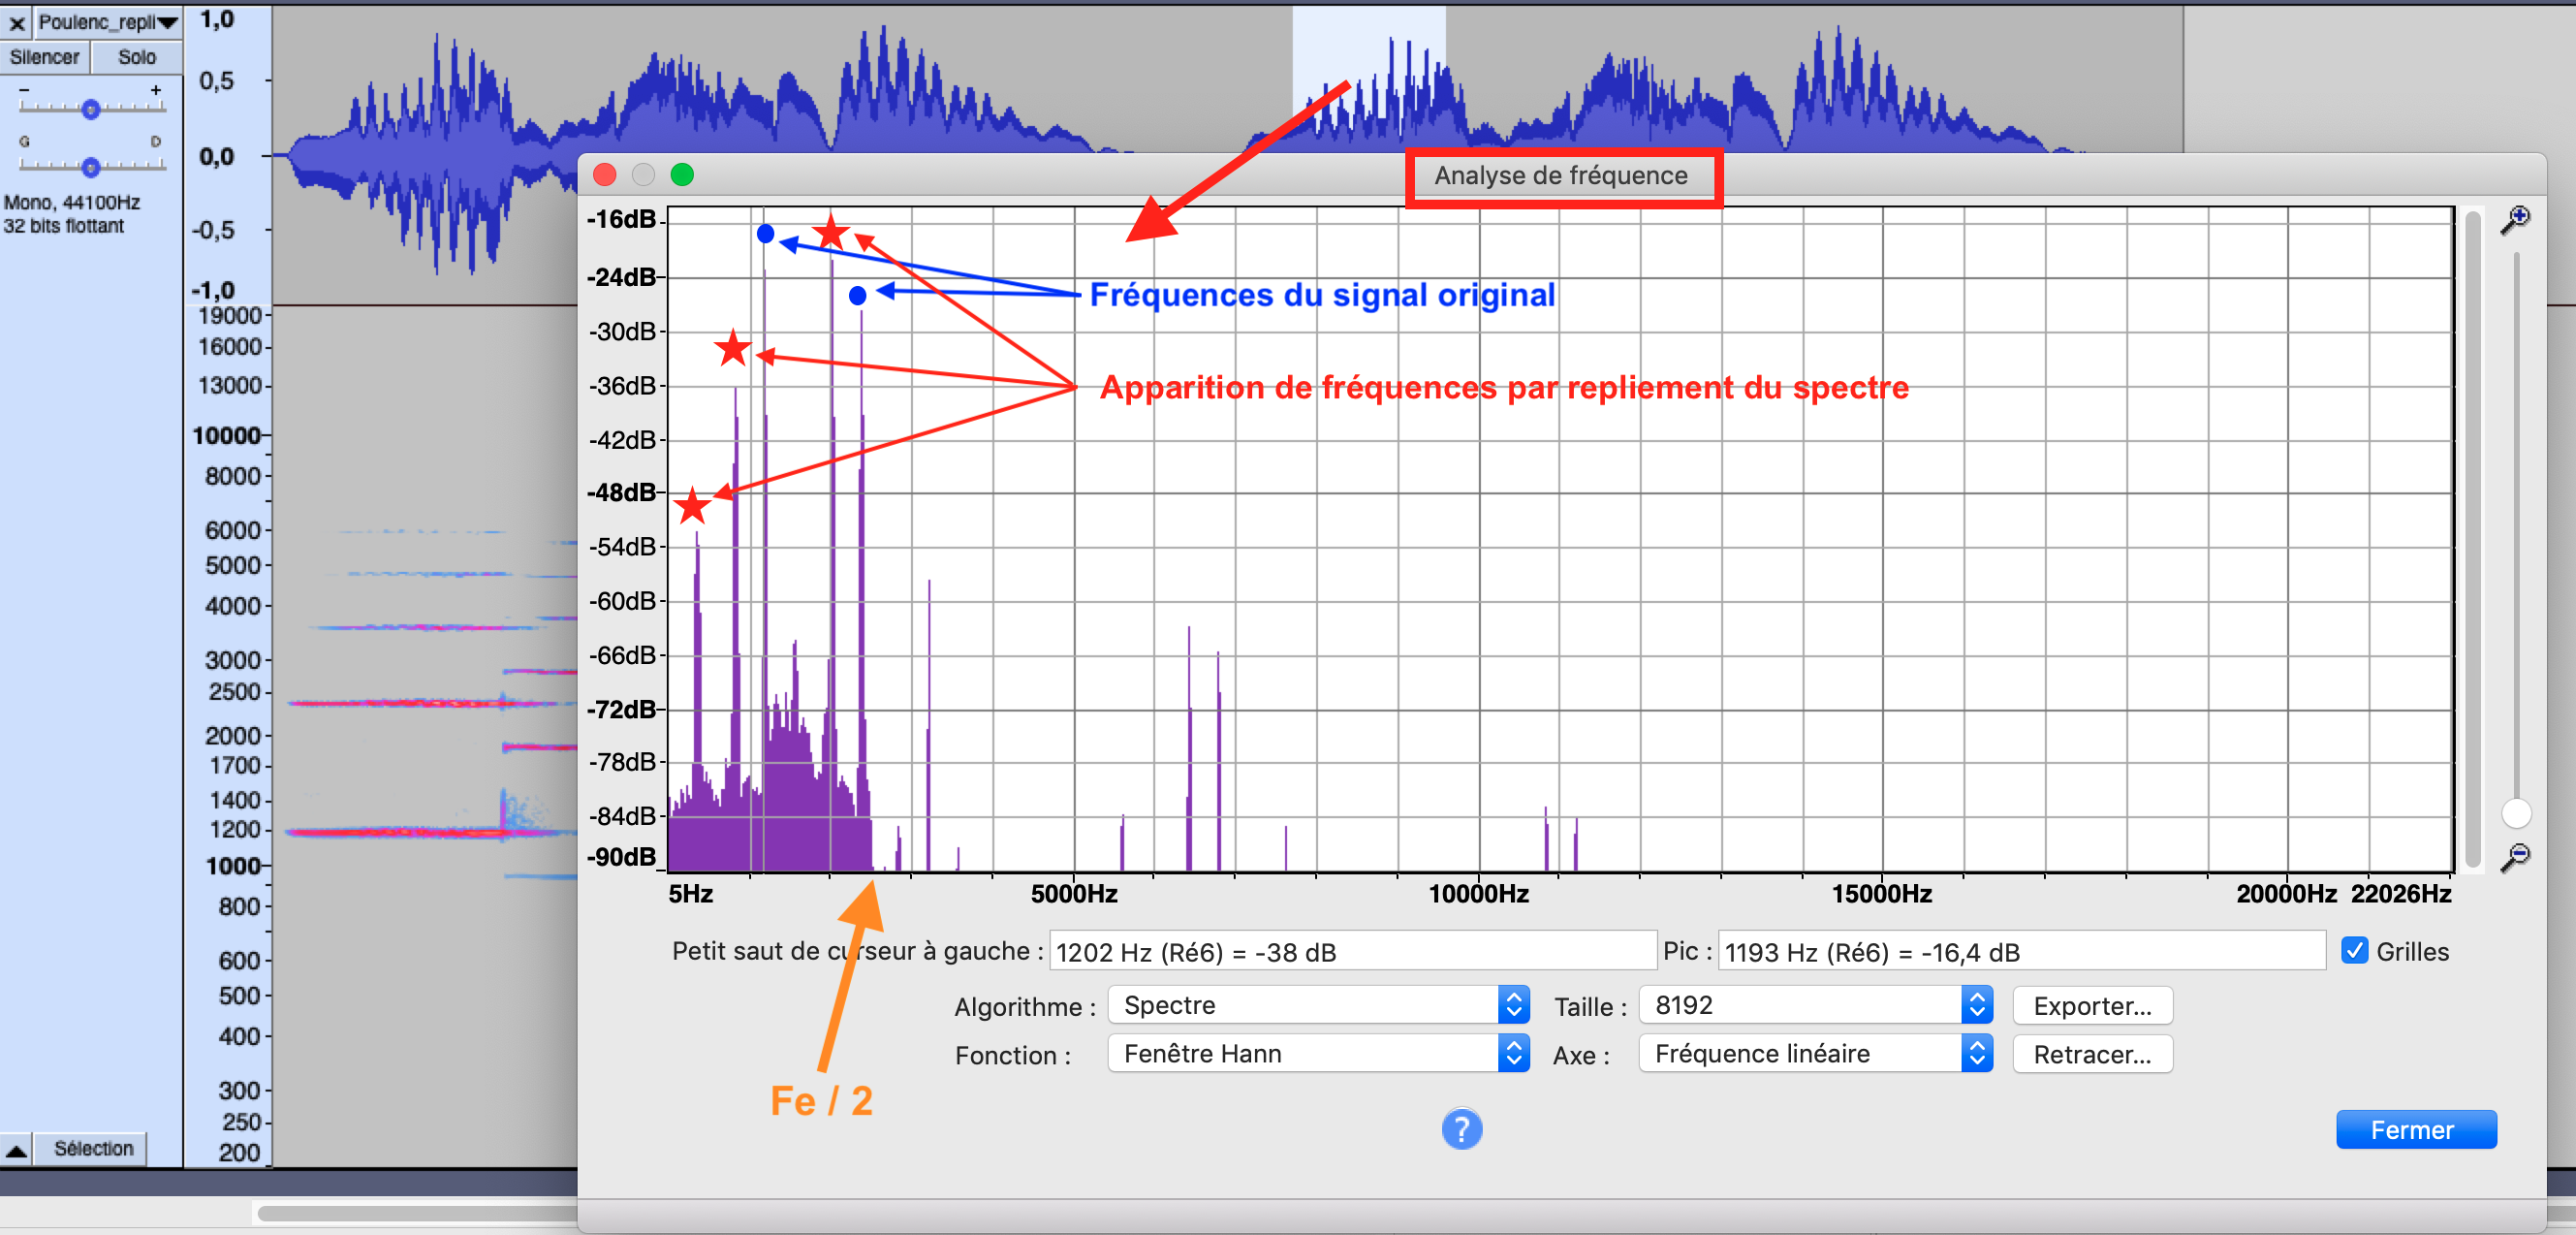This screenshot has width=2576, height=1235.
Task: Open the Algorithme dropdown showing Spectre
Action: click(x=1317, y=1005)
